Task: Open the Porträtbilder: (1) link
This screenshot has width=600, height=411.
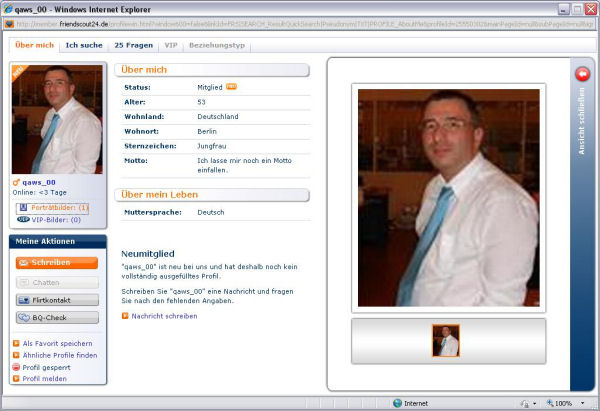Action: point(60,207)
